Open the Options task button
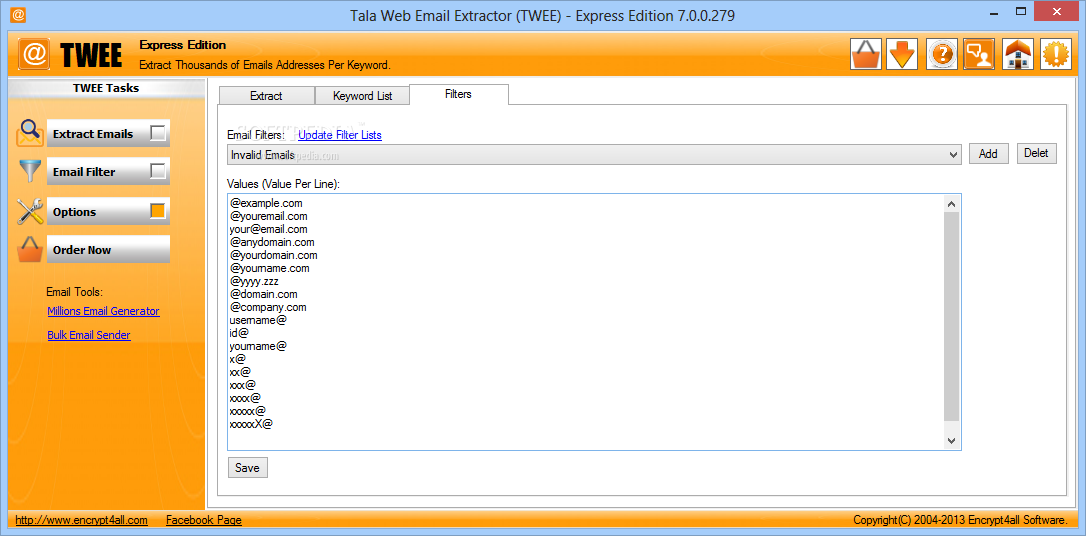Image resolution: width=1086 pixels, height=536 pixels. pos(108,212)
